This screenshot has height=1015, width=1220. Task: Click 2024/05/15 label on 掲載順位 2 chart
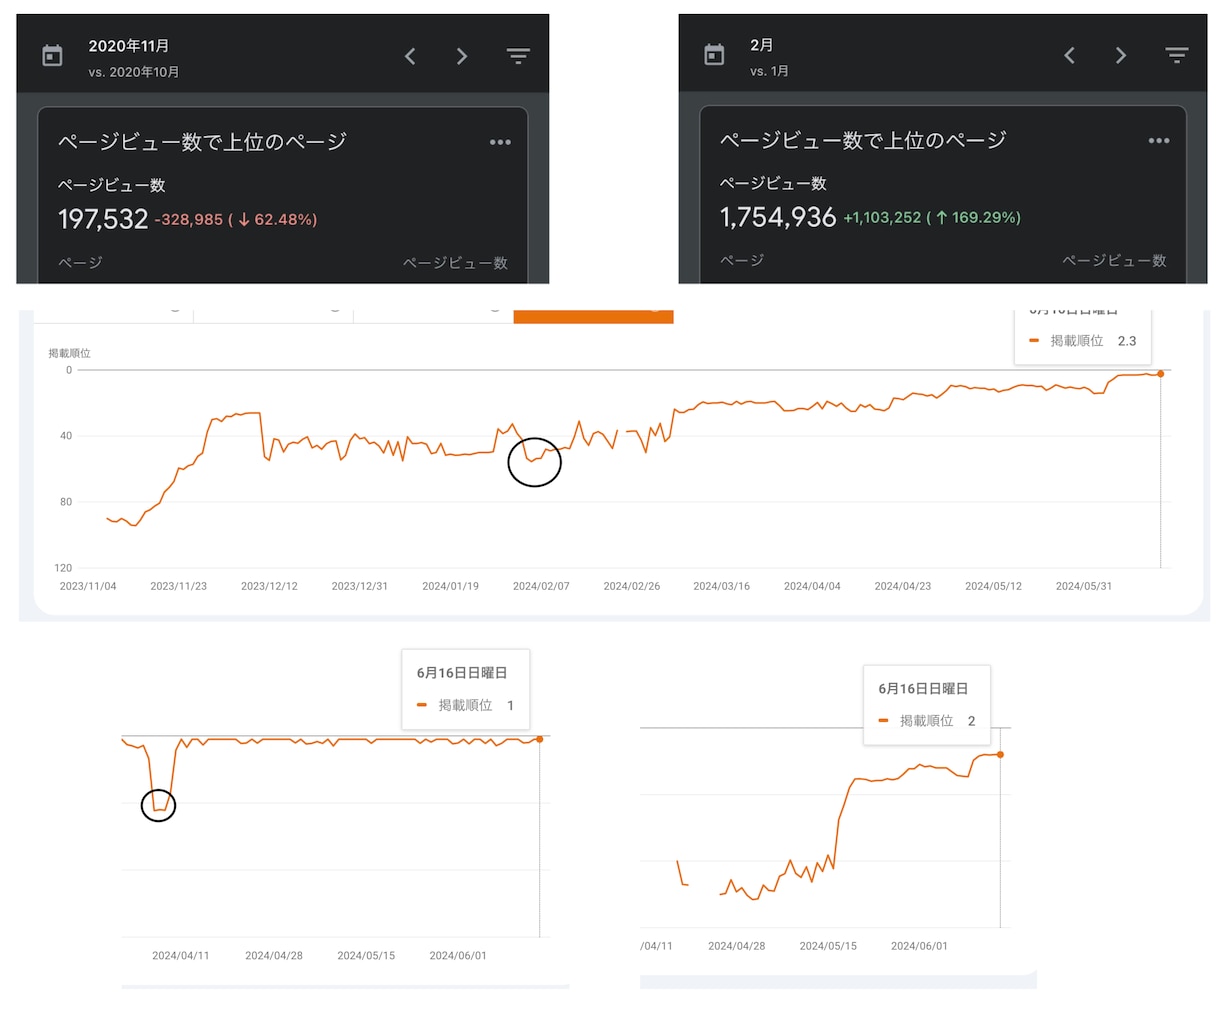point(828,946)
